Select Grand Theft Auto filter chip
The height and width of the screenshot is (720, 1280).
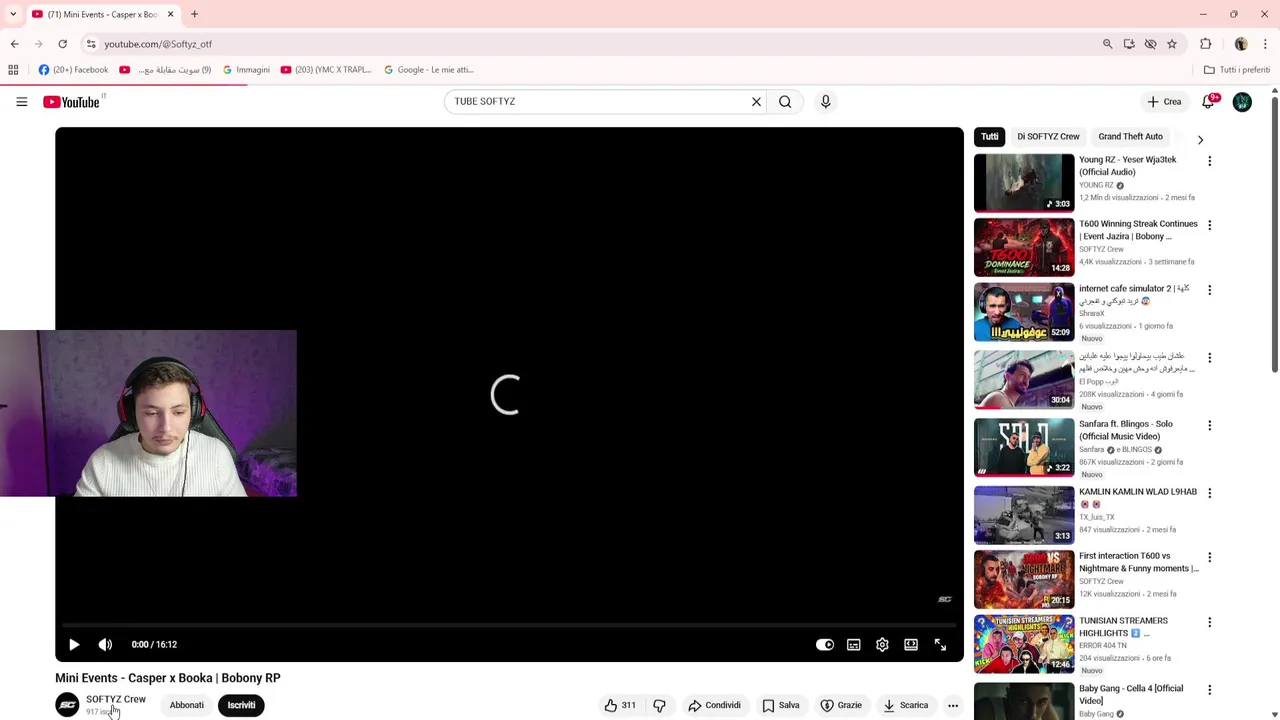(1130, 137)
